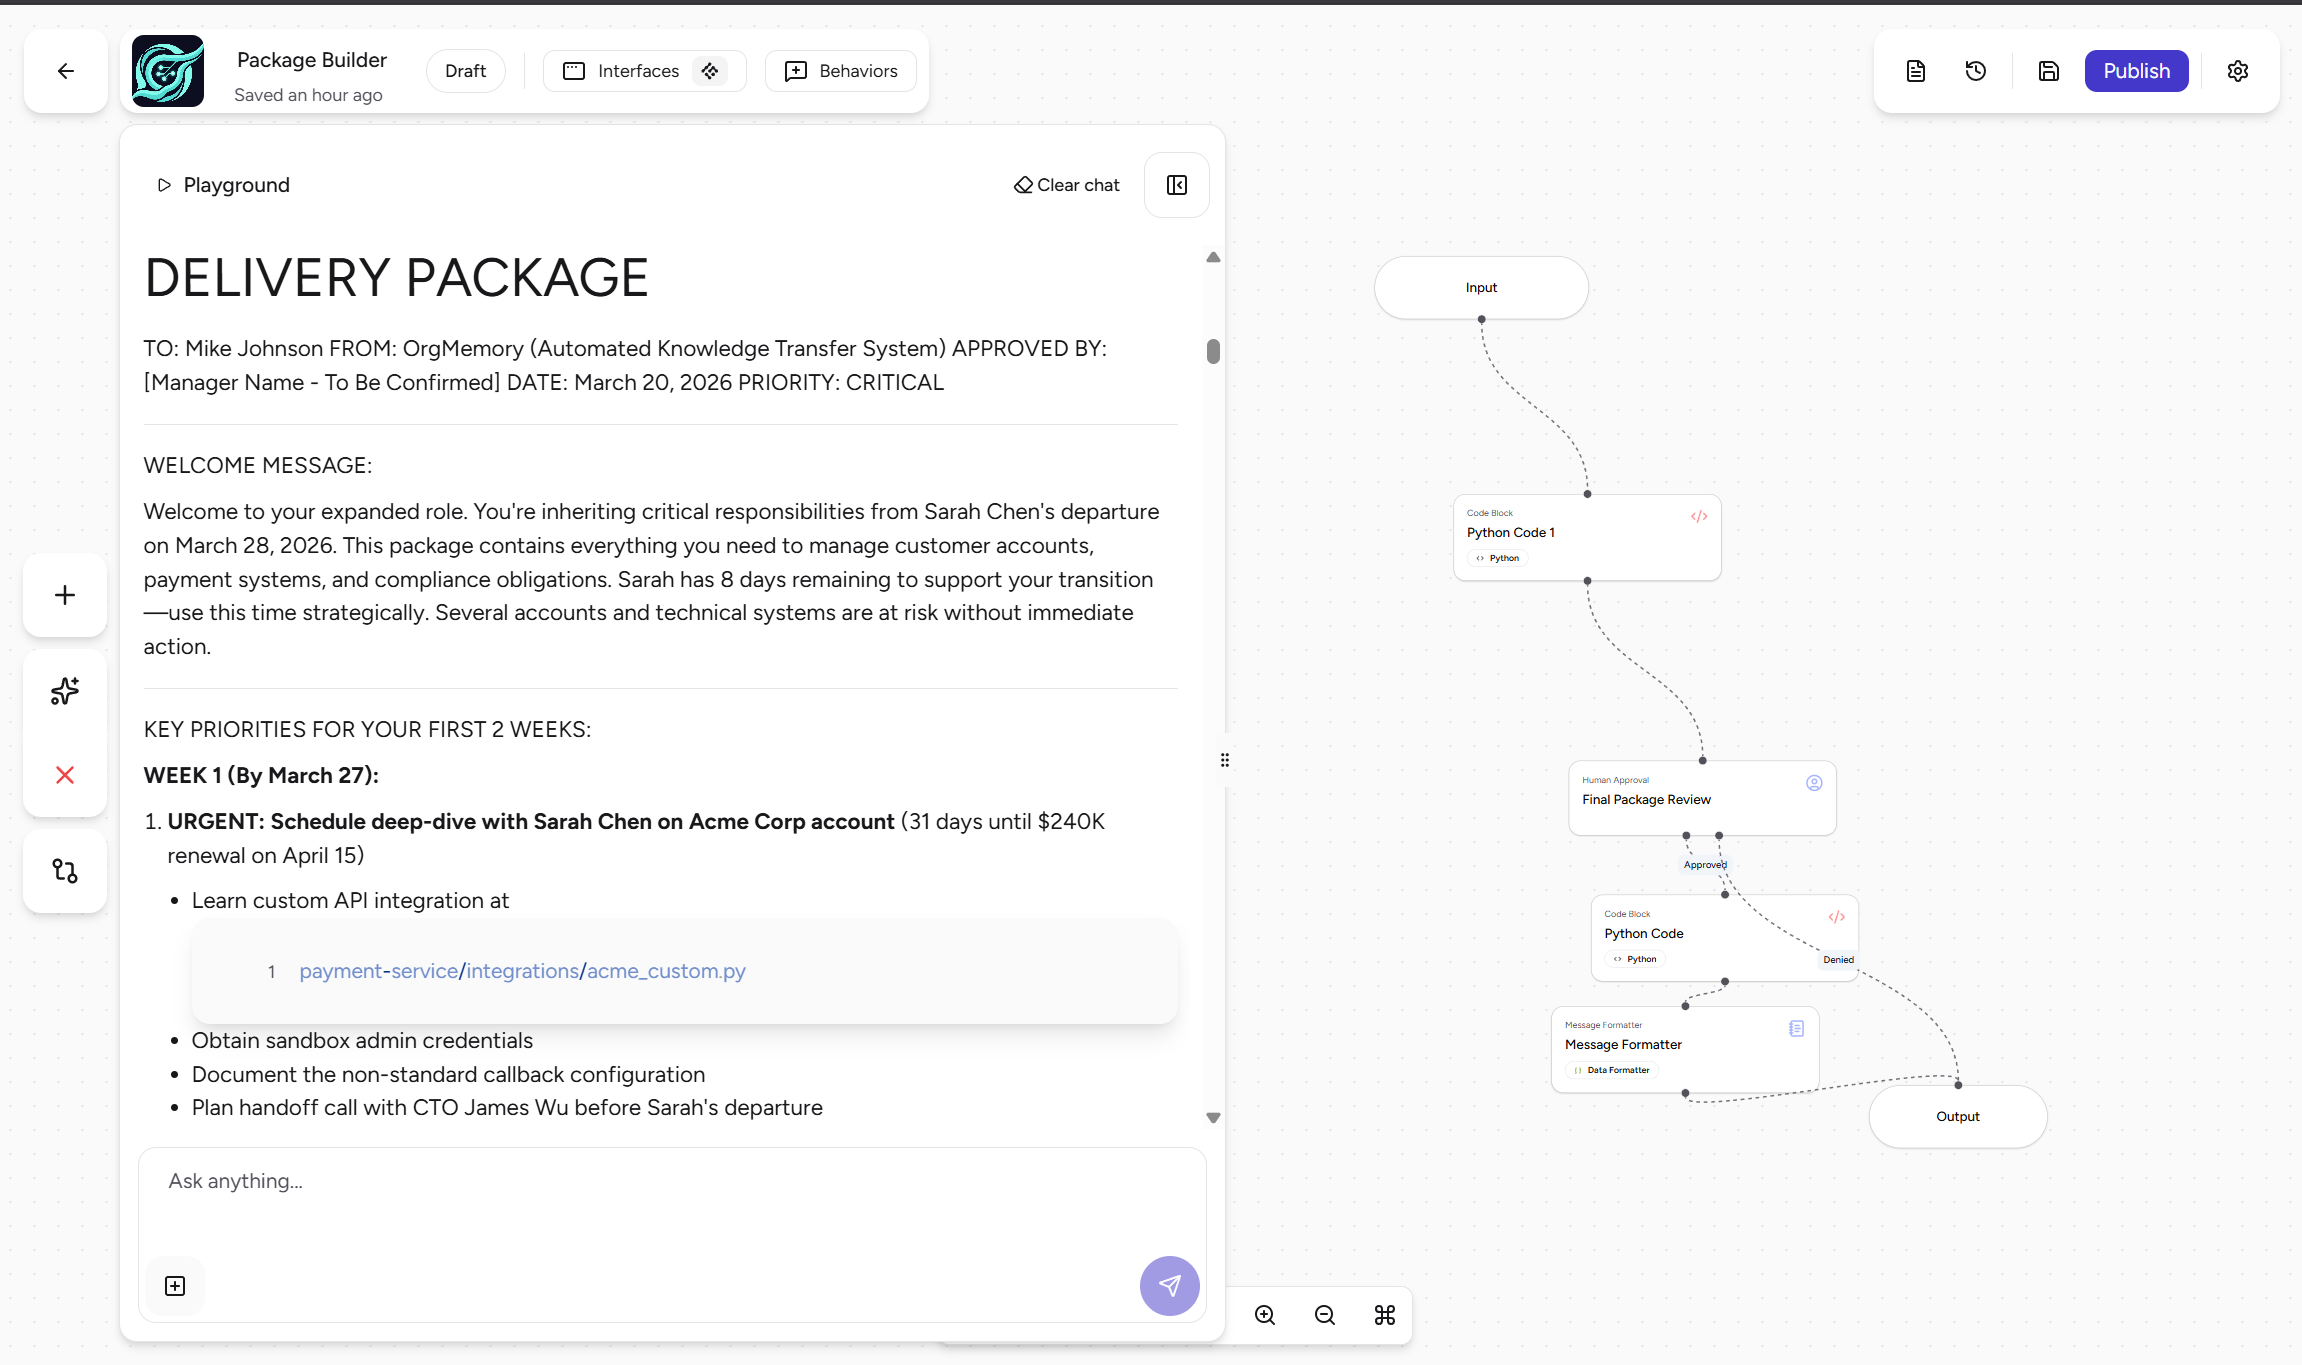Collapse the playground side panel
Viewport: 2302px width, 1365px height.
(x=1177, y=185)
